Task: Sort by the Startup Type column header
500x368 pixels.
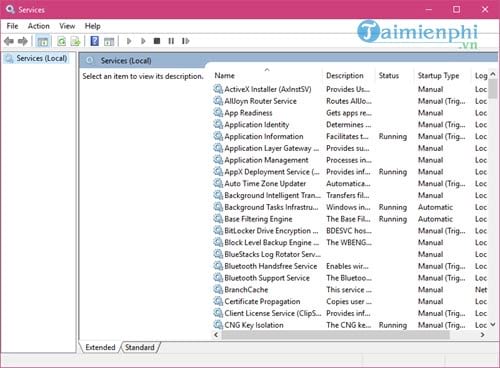Action: (x=443, y=76)
